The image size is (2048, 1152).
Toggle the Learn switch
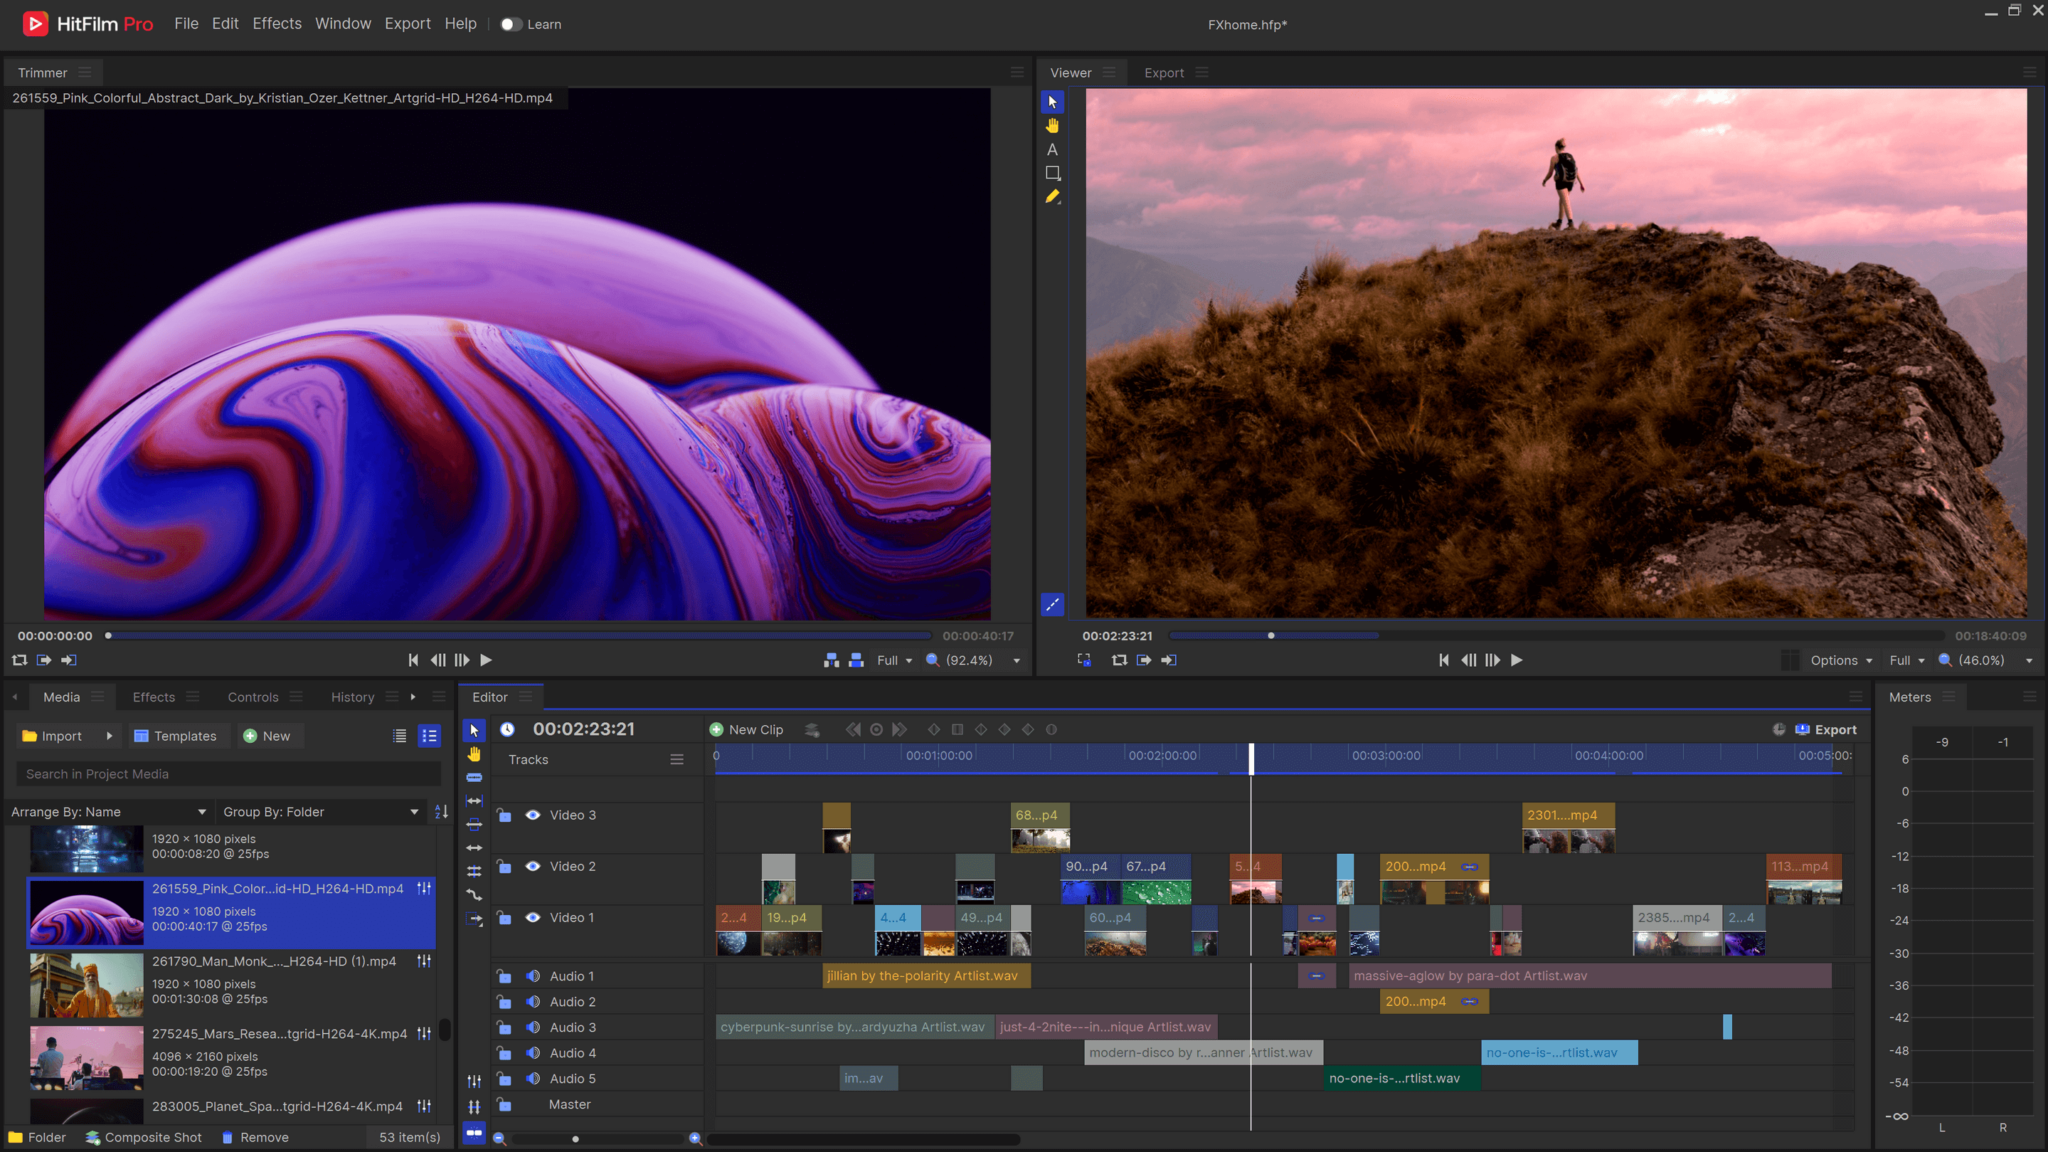511,24
